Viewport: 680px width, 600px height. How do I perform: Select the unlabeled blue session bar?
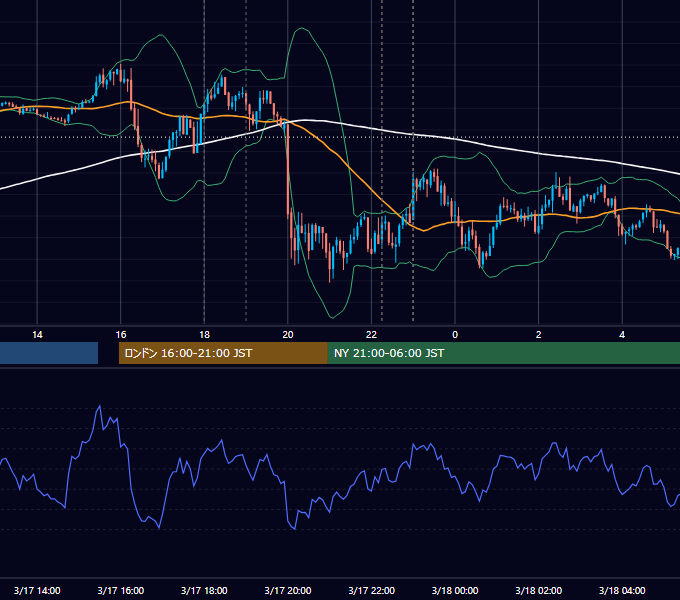click(49, 353)
